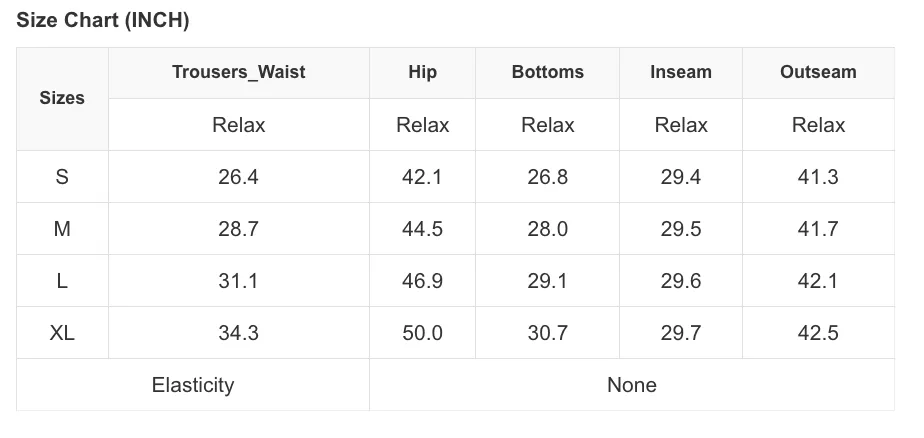The width and height of the screenshot is (924, 438).
Task: Click inseam value 29.7 for size XL
Action: (681, 333)
